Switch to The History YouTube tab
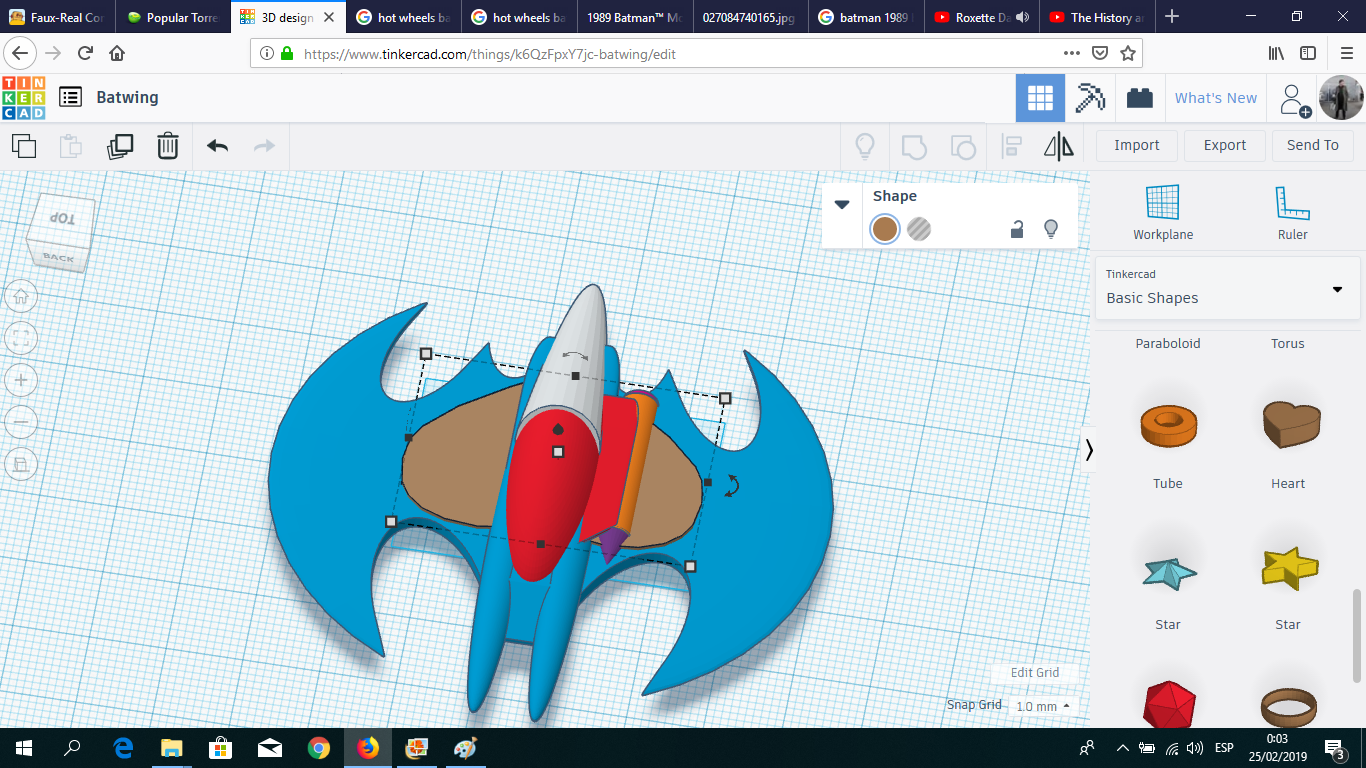The height and width of the screenshot is (768, 1366). [1095, 17]
